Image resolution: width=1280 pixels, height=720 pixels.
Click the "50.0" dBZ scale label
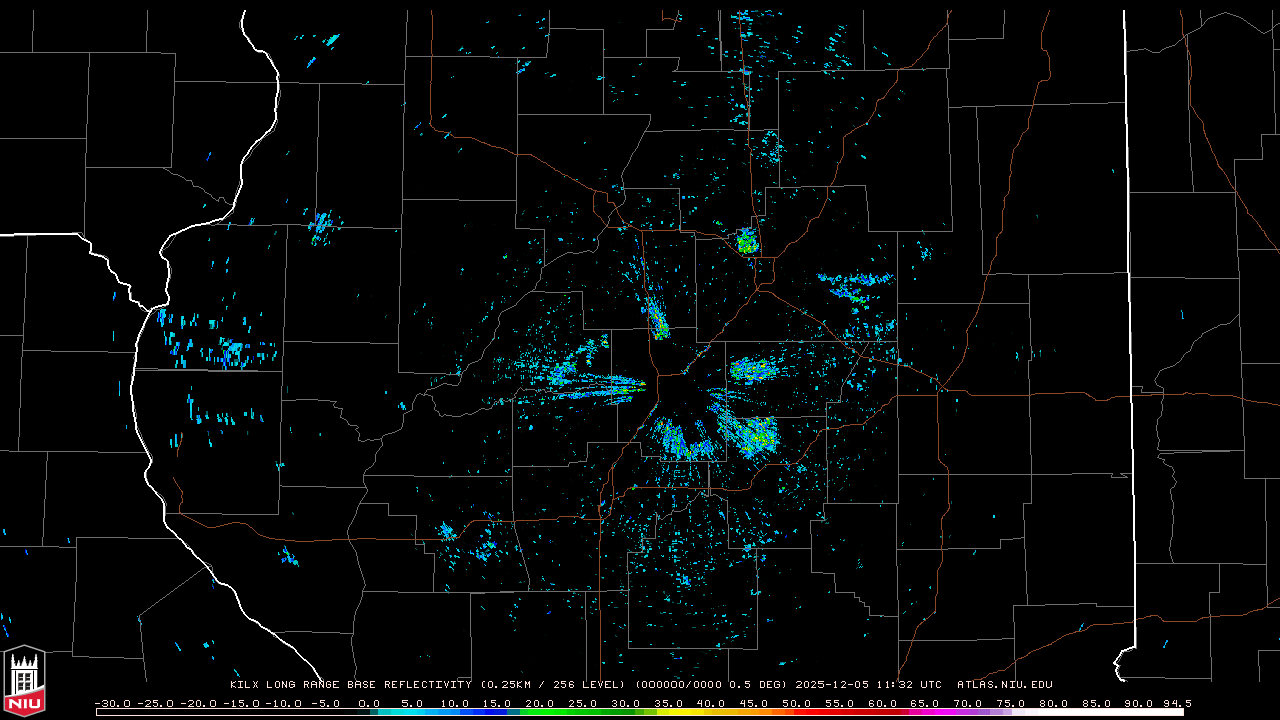click(796, 703)
